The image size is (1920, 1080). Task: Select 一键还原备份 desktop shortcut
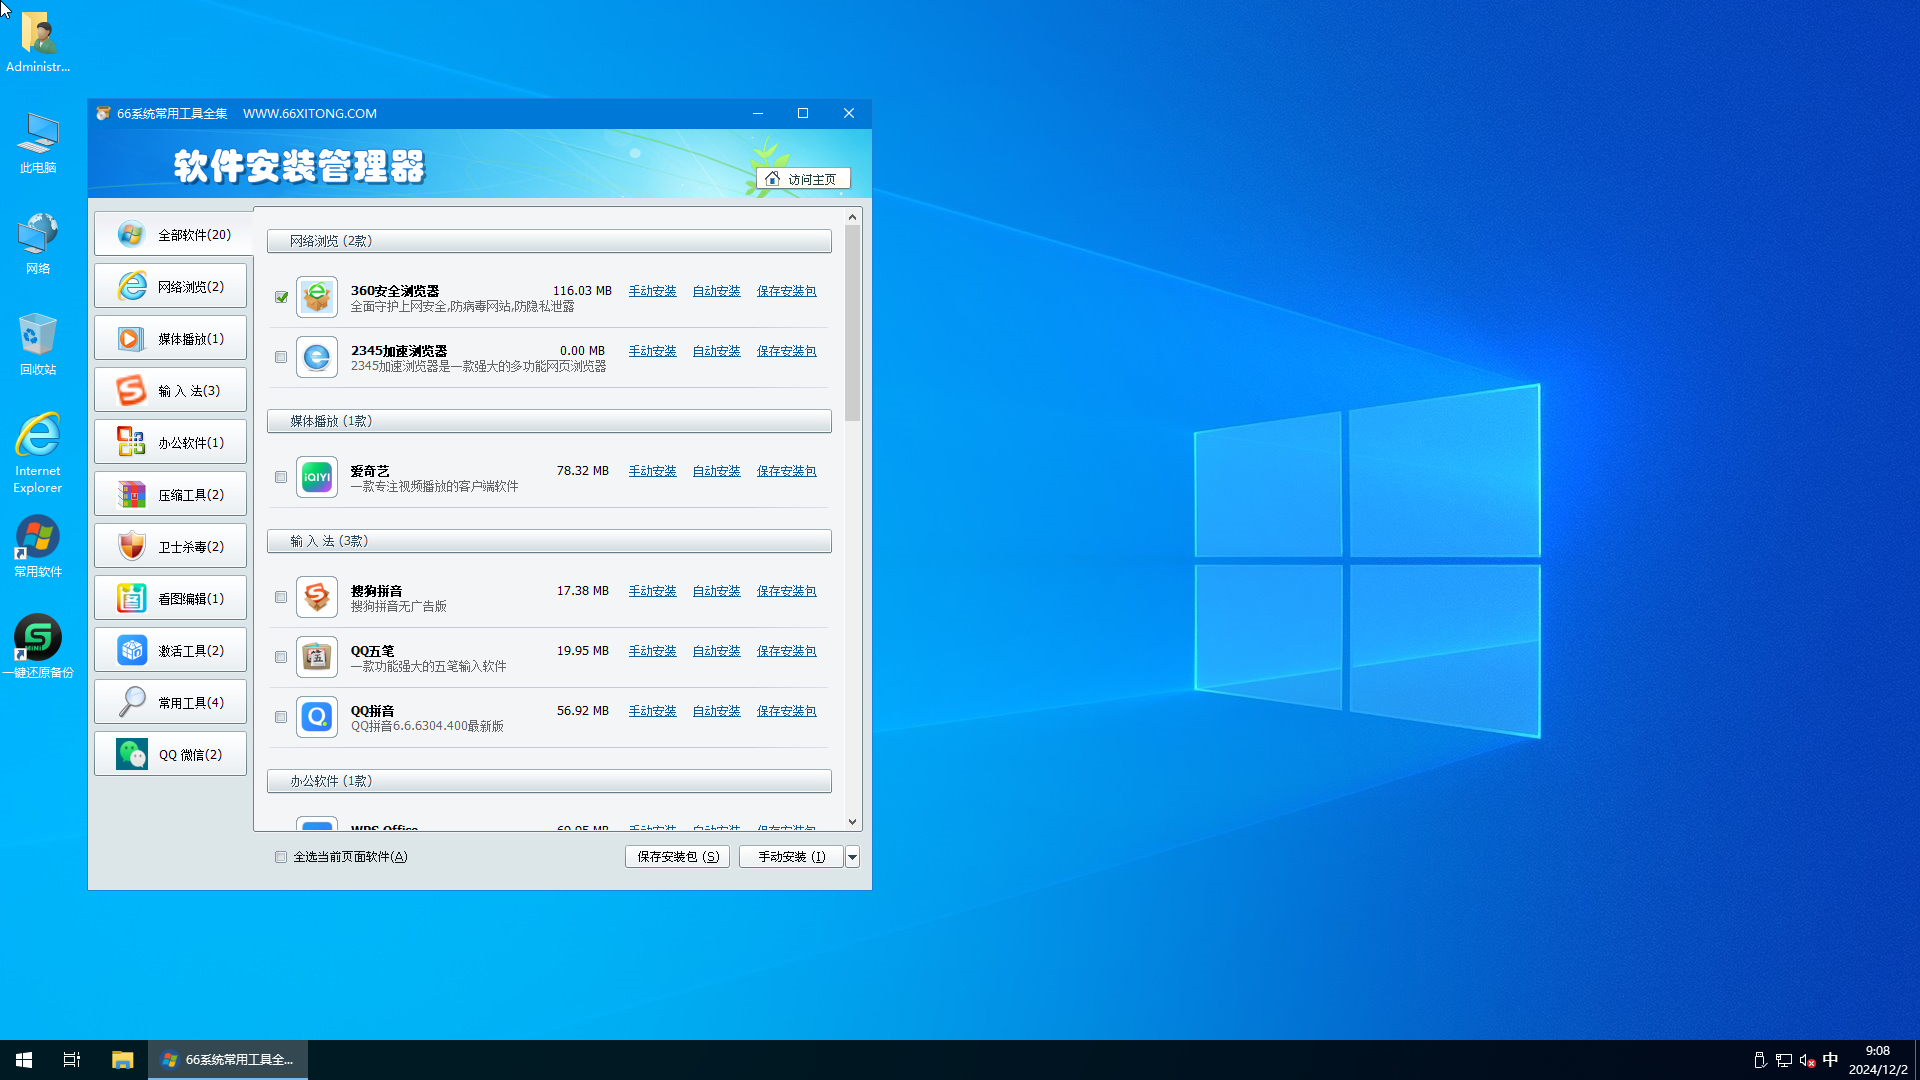click(x=38, y=647)
